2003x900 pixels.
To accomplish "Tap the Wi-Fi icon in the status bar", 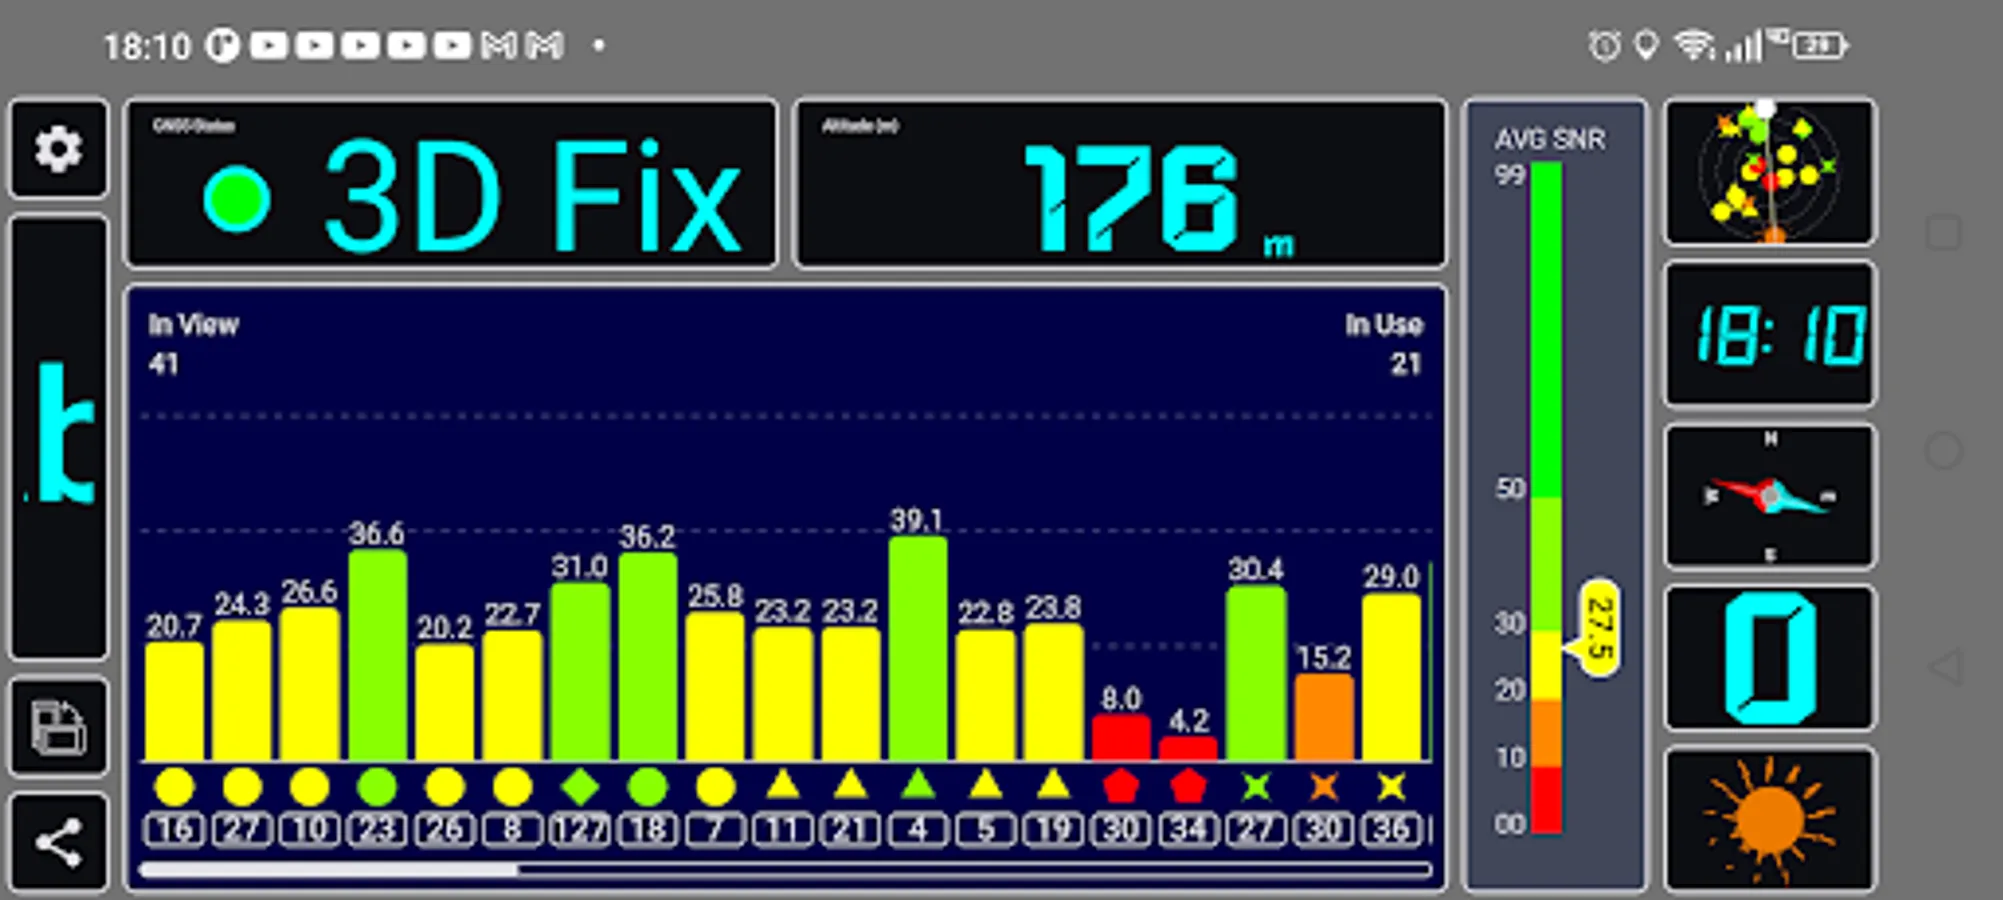I will [x=1694, y=45].
